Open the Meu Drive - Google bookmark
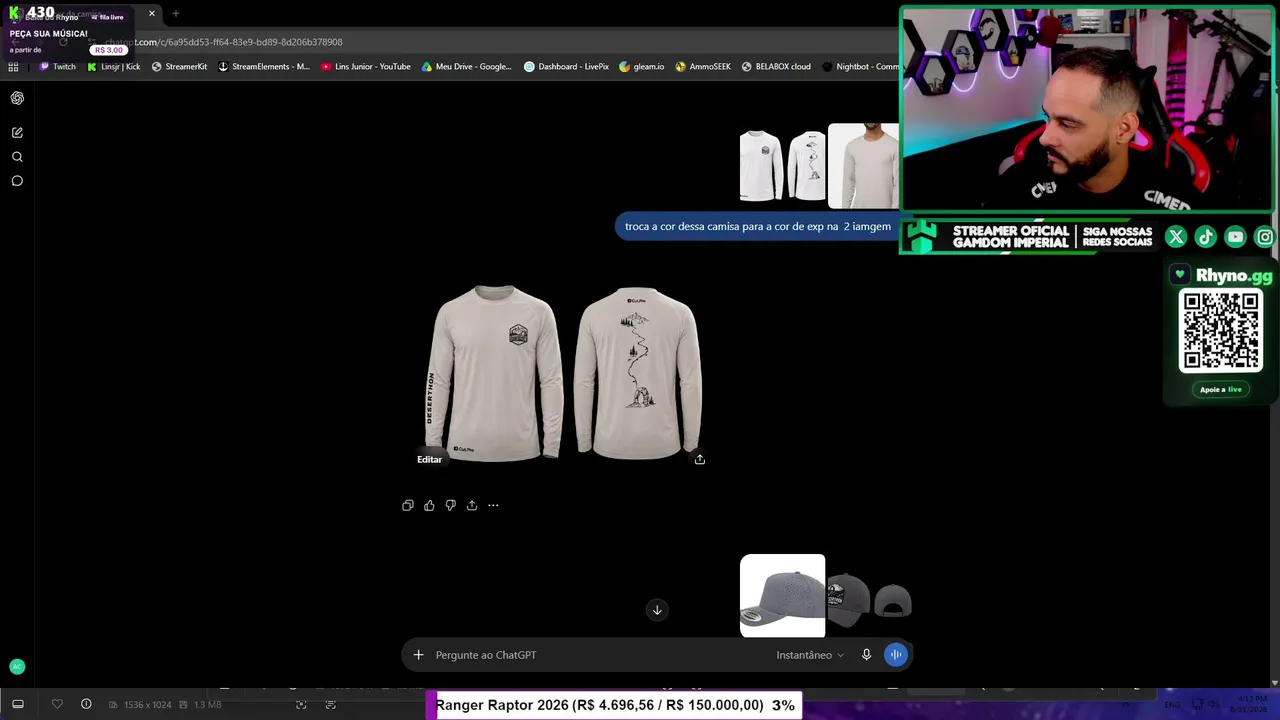The image size is (1280, 720). tap(466, 67)
